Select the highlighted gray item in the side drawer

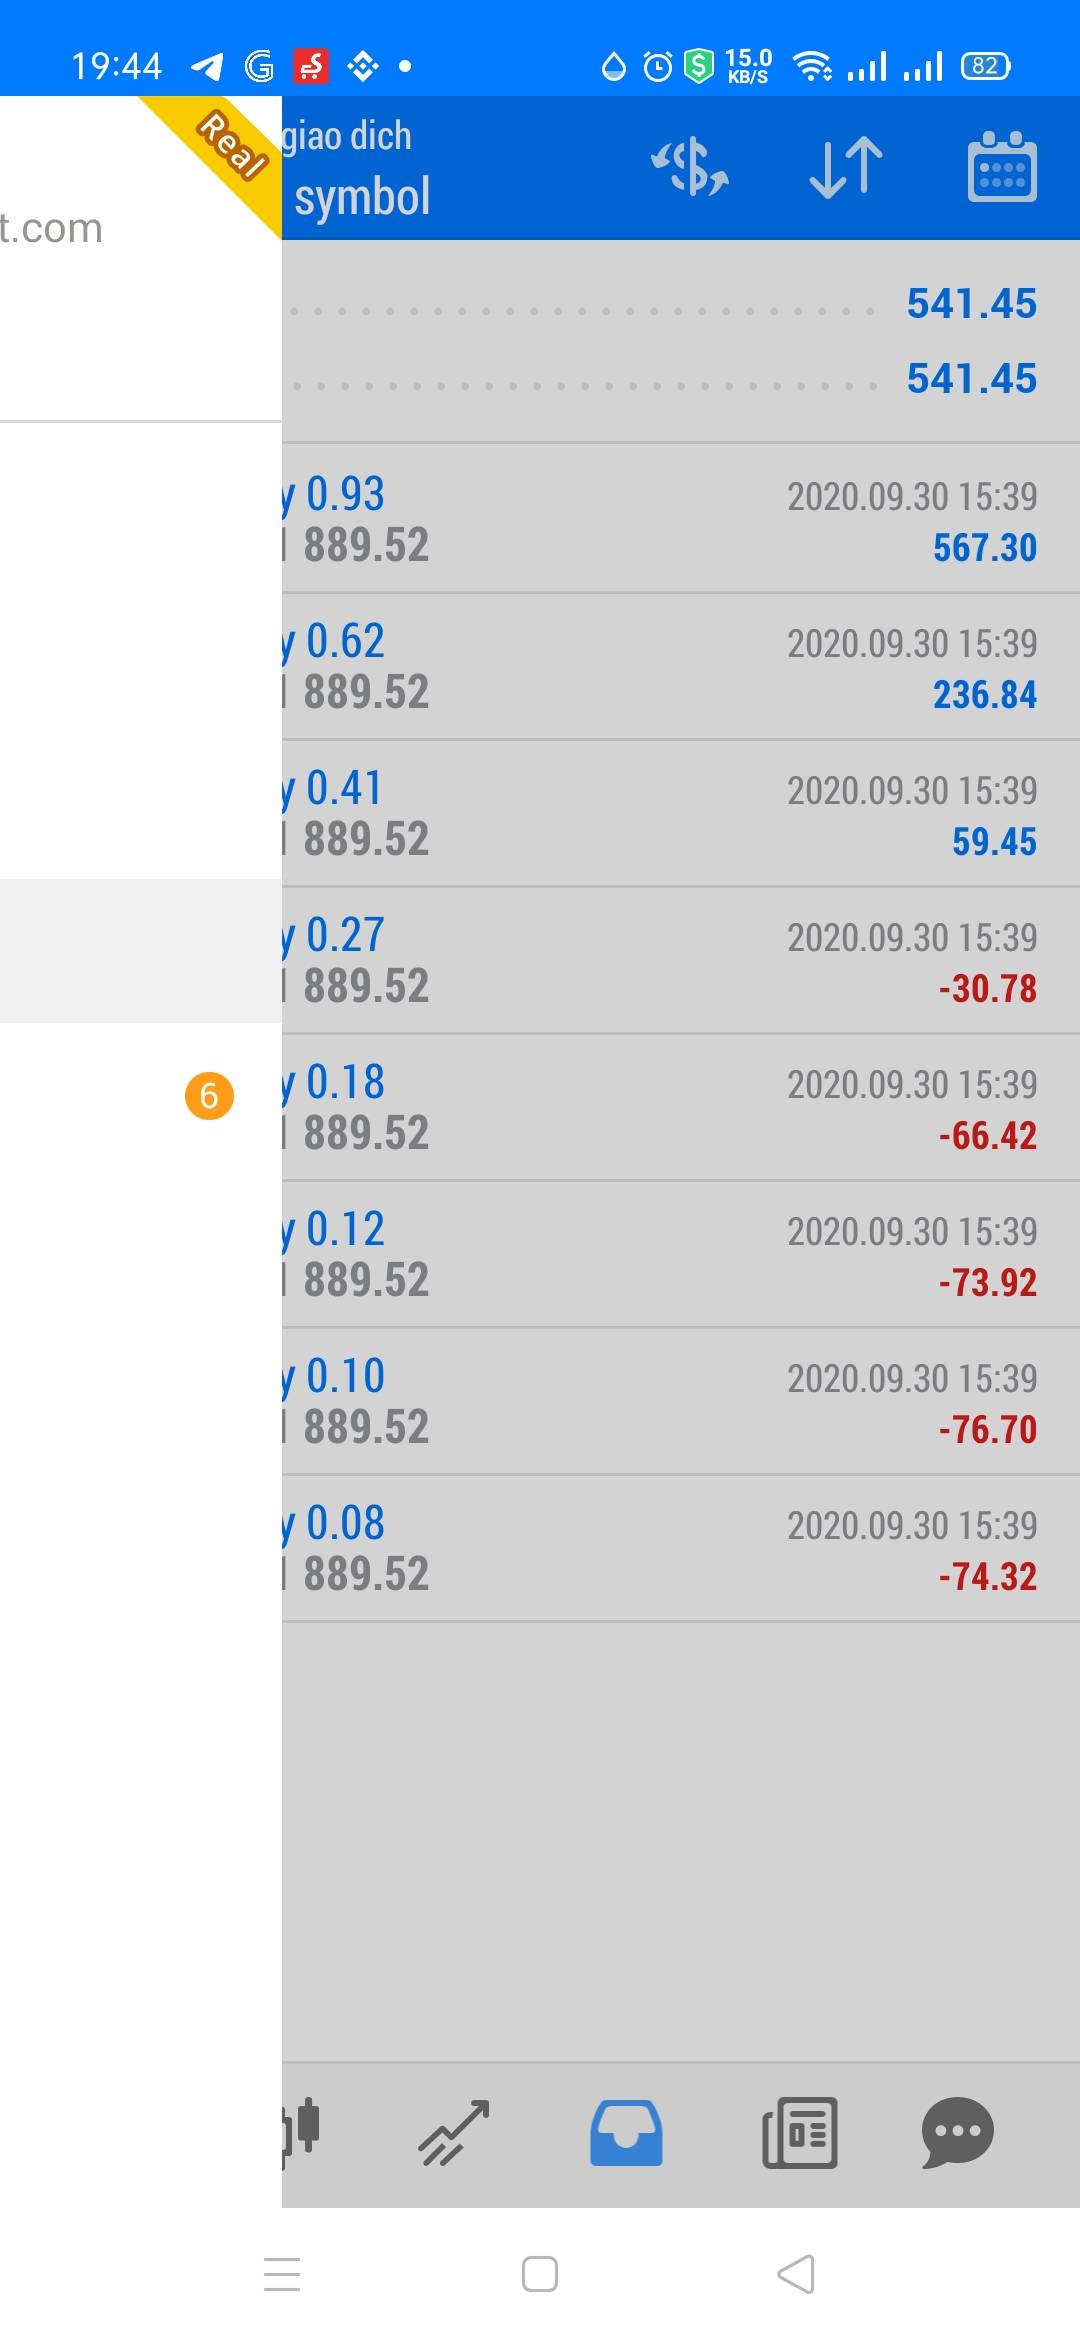[x=140, y=951]
